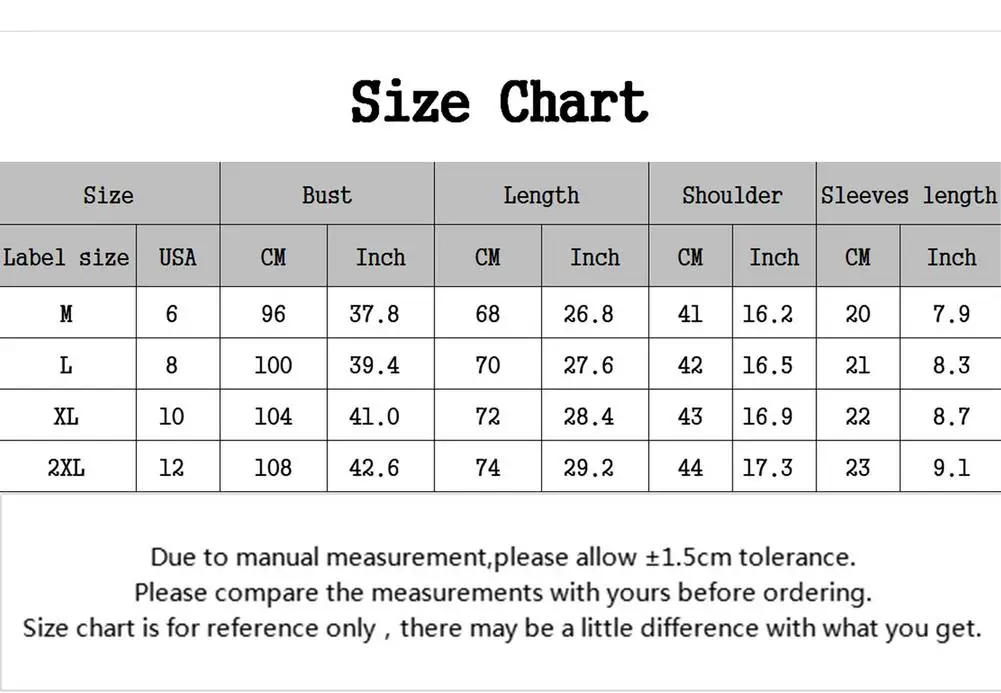Click the 2XL label size cell
1001x693 pixels.
pos(66,467)
